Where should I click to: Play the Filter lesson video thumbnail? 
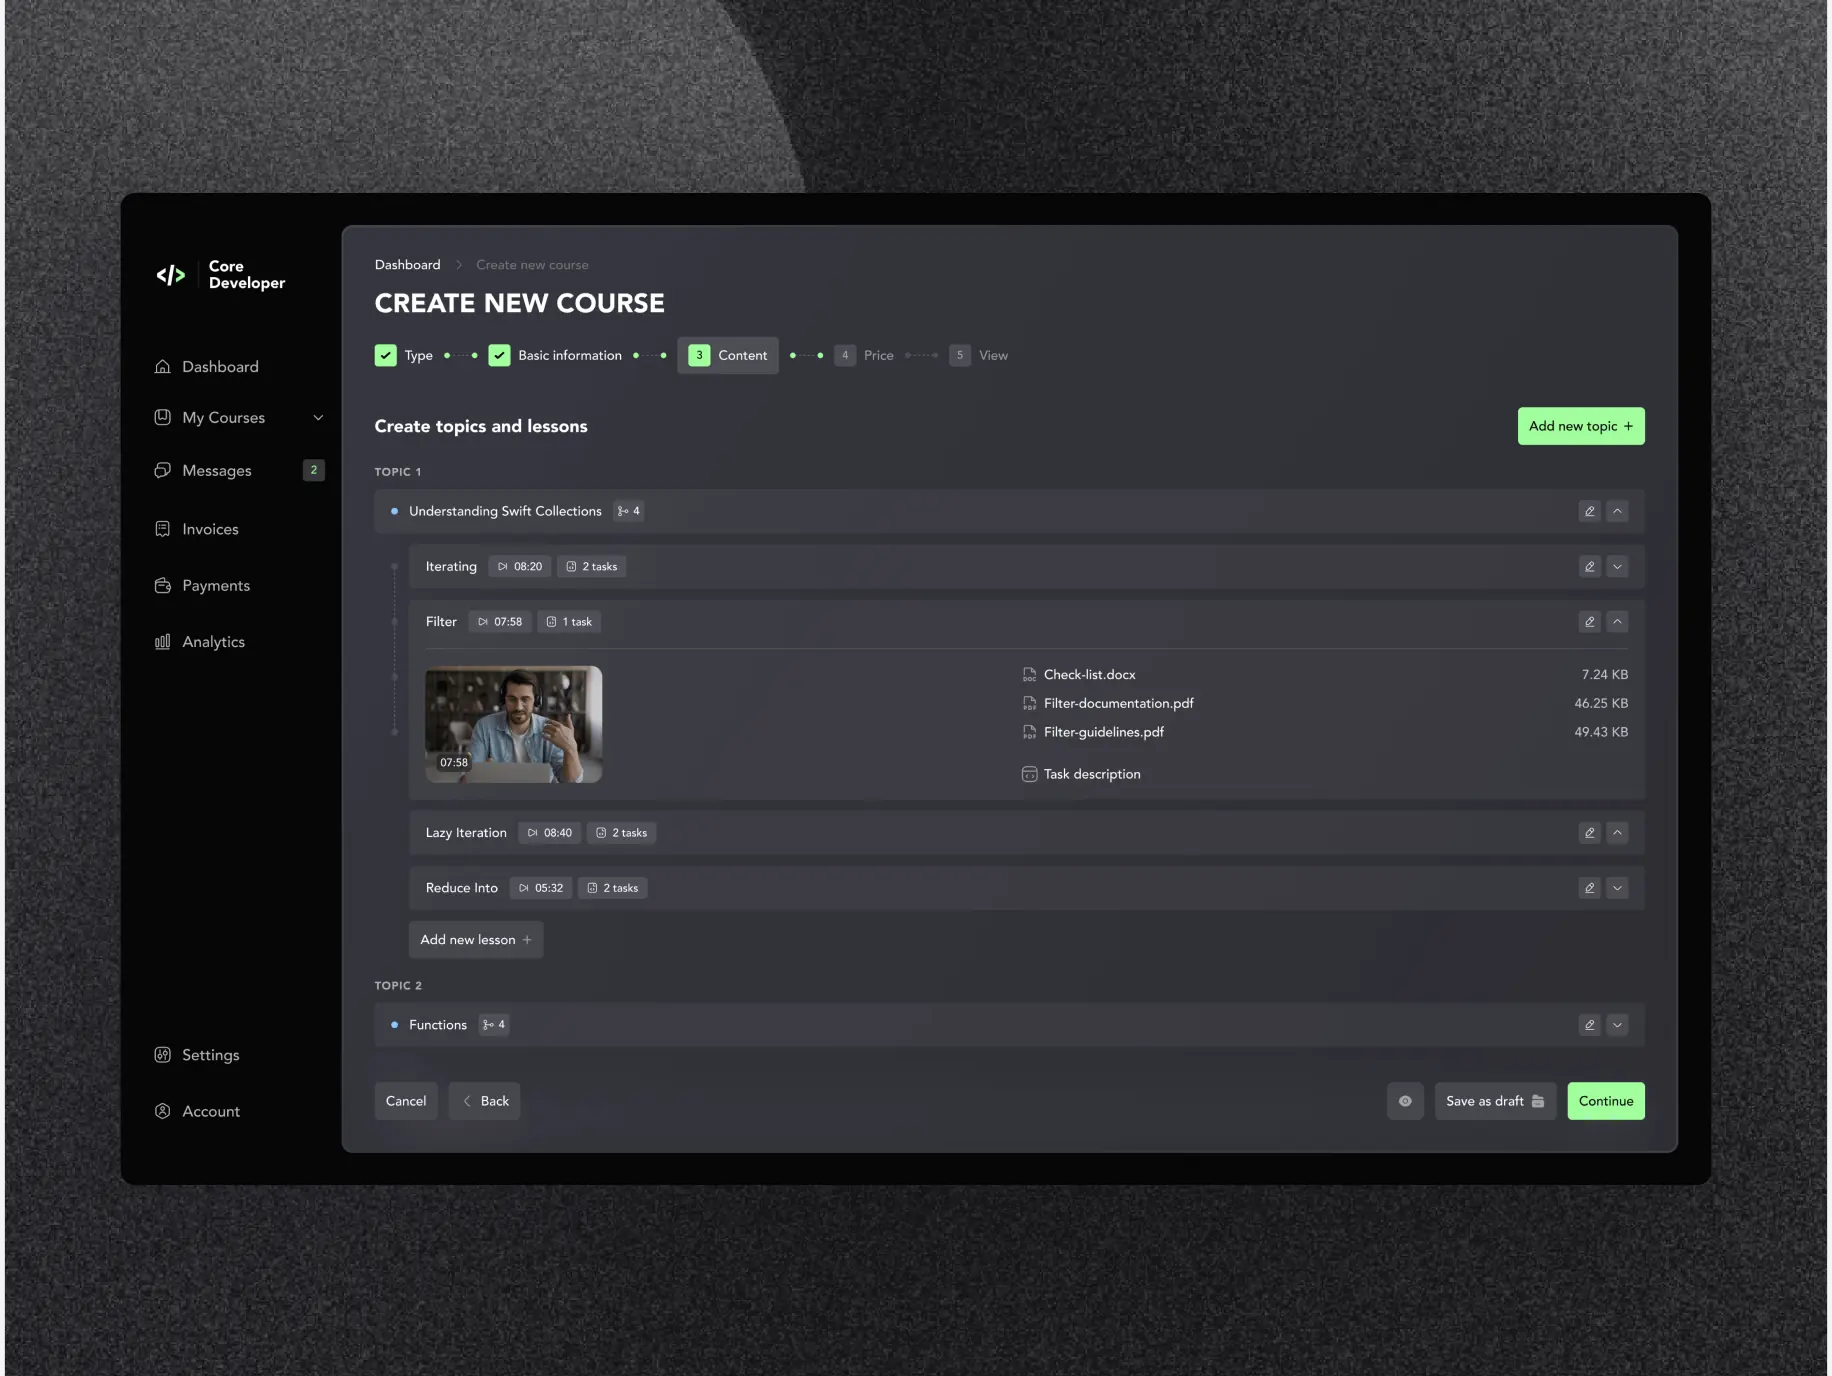pyautogui.click(x=513, y=724)
